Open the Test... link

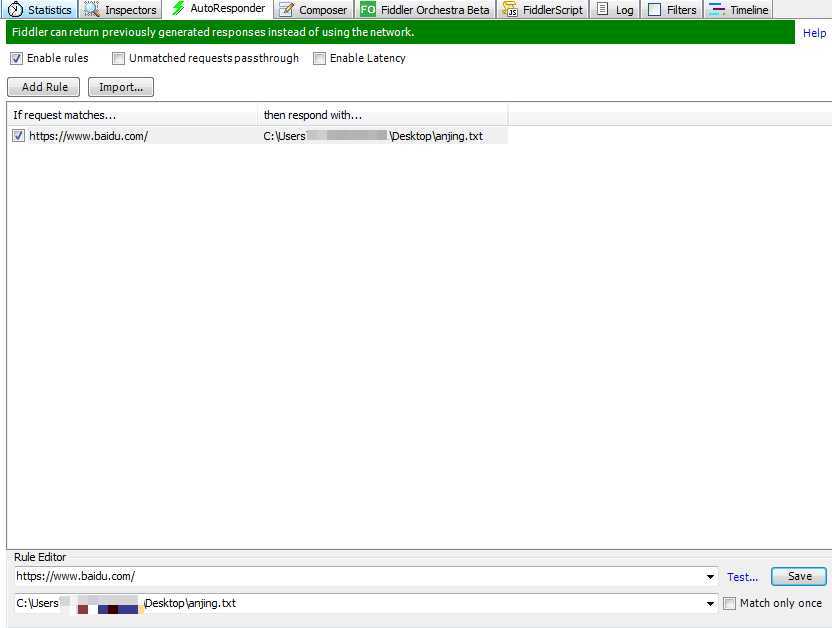742,577
